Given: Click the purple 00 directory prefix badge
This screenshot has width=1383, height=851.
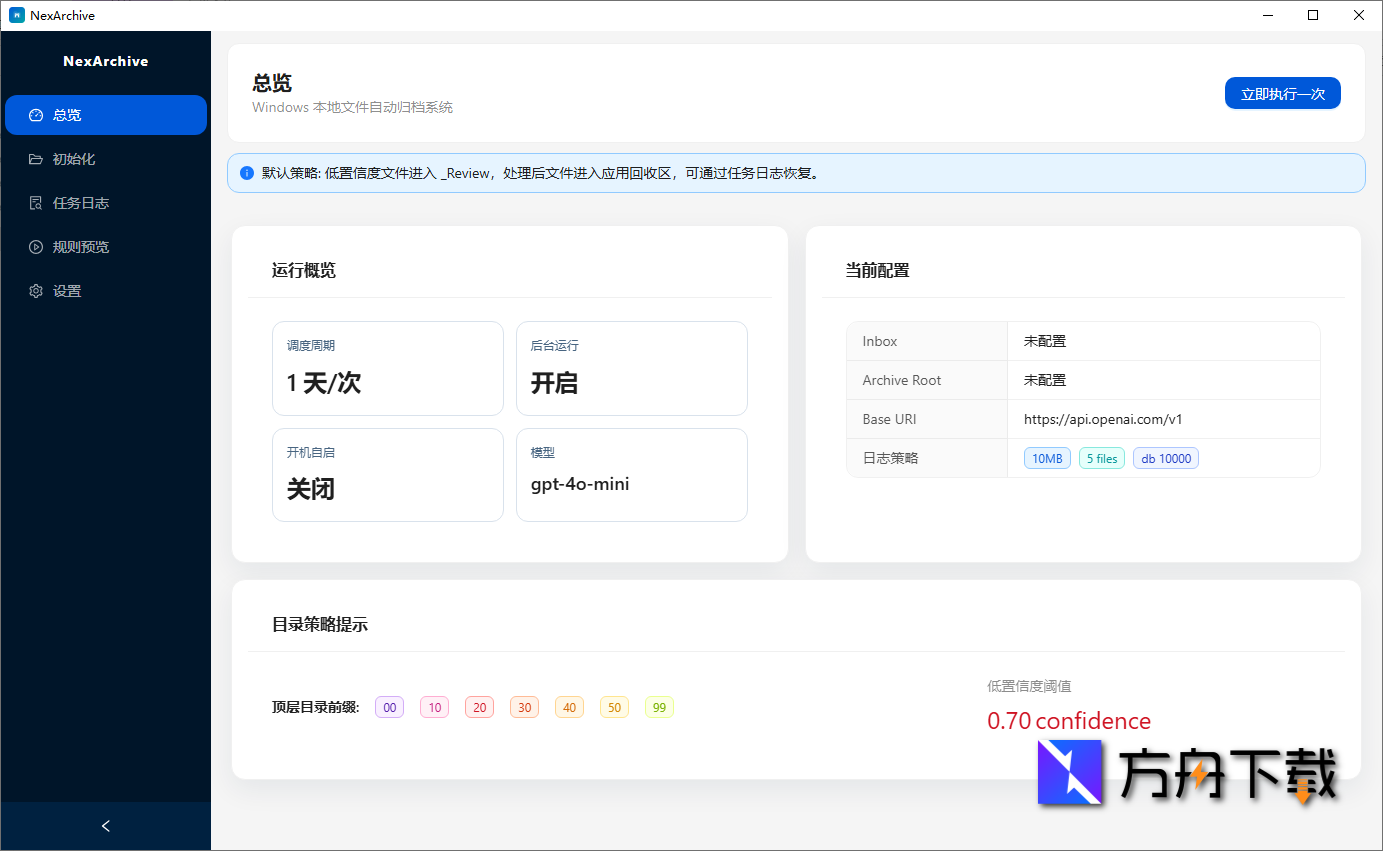Looking at the screenshot, I should point(389,707).
